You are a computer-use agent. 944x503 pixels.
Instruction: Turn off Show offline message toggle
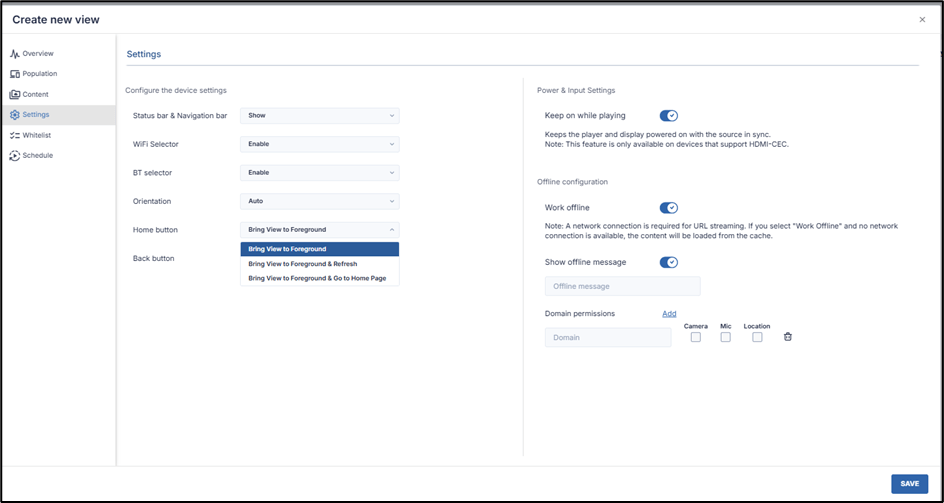click(669, 262)
